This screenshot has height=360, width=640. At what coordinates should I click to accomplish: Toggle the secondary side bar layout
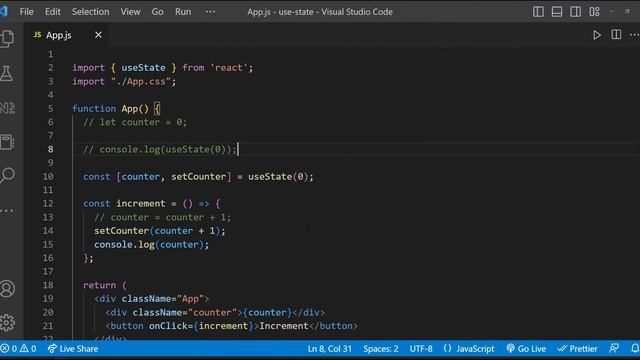(x=576, y=11)
